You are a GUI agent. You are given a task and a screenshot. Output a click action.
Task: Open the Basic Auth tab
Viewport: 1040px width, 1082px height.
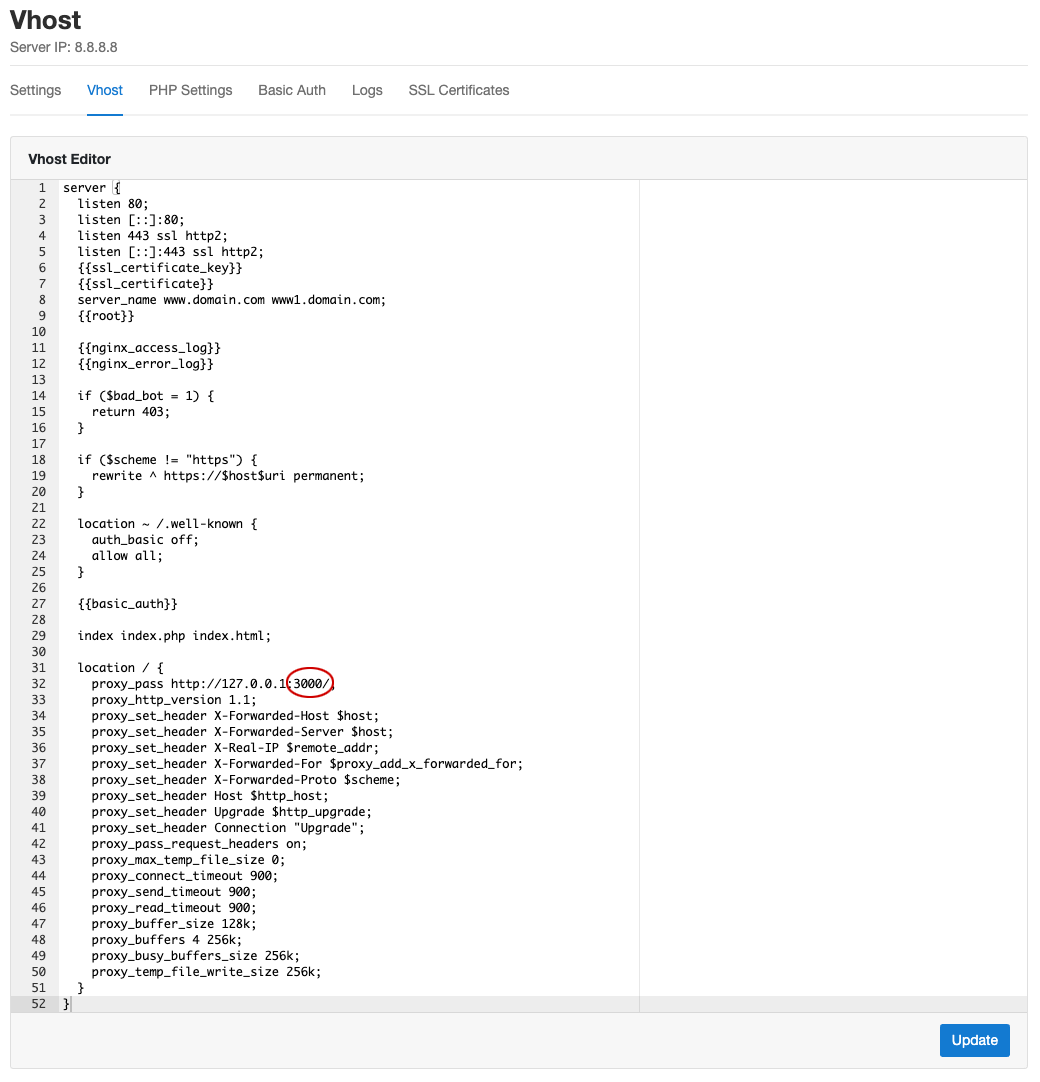(292, 90)
